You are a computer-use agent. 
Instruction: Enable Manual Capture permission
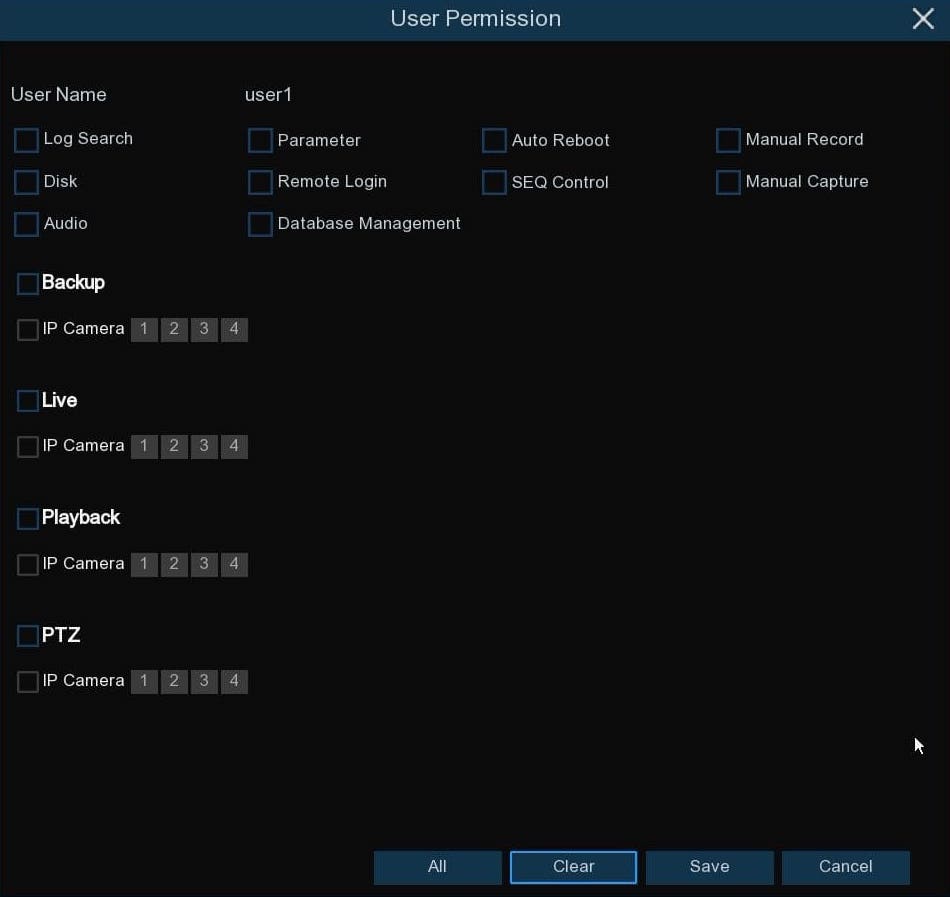click(x=728, y=183)
